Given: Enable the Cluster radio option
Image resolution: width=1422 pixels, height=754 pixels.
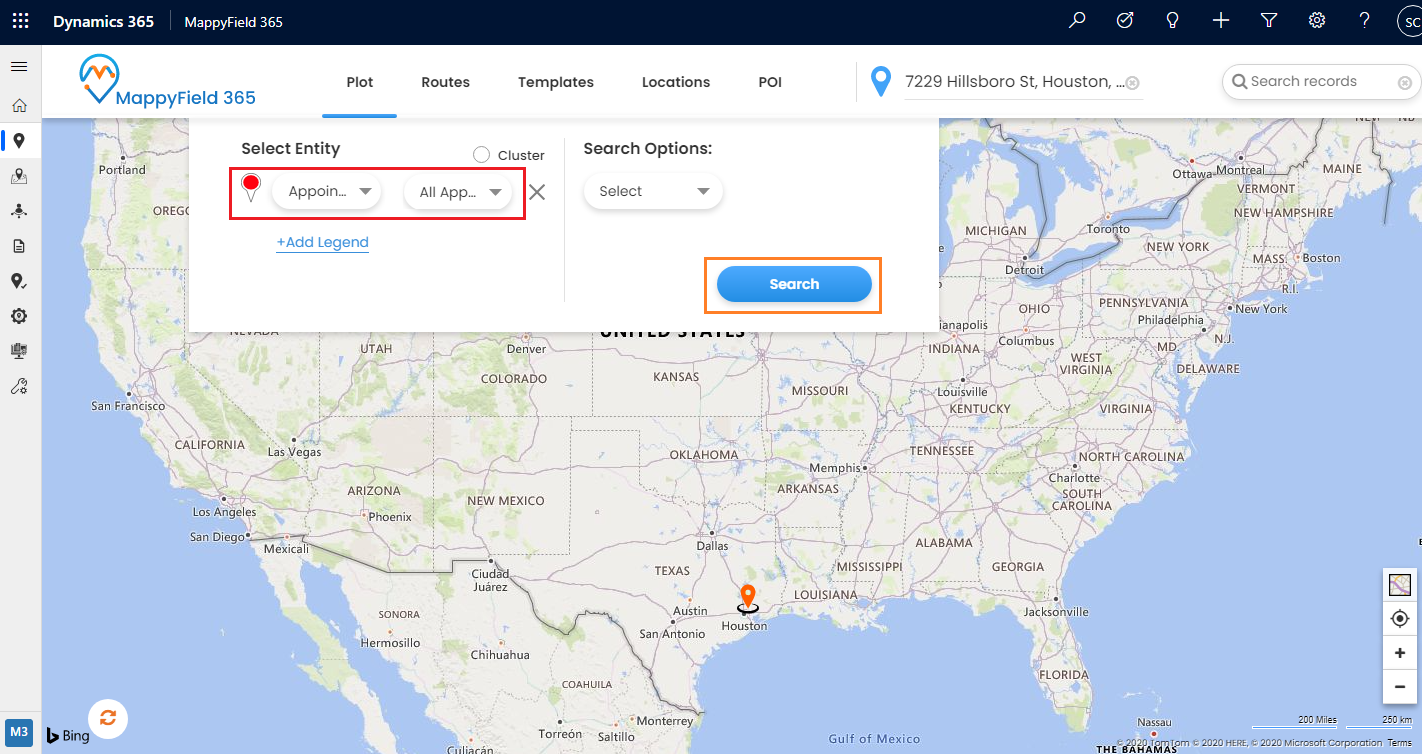Looking at the screenshot, I should coord(481,155).
